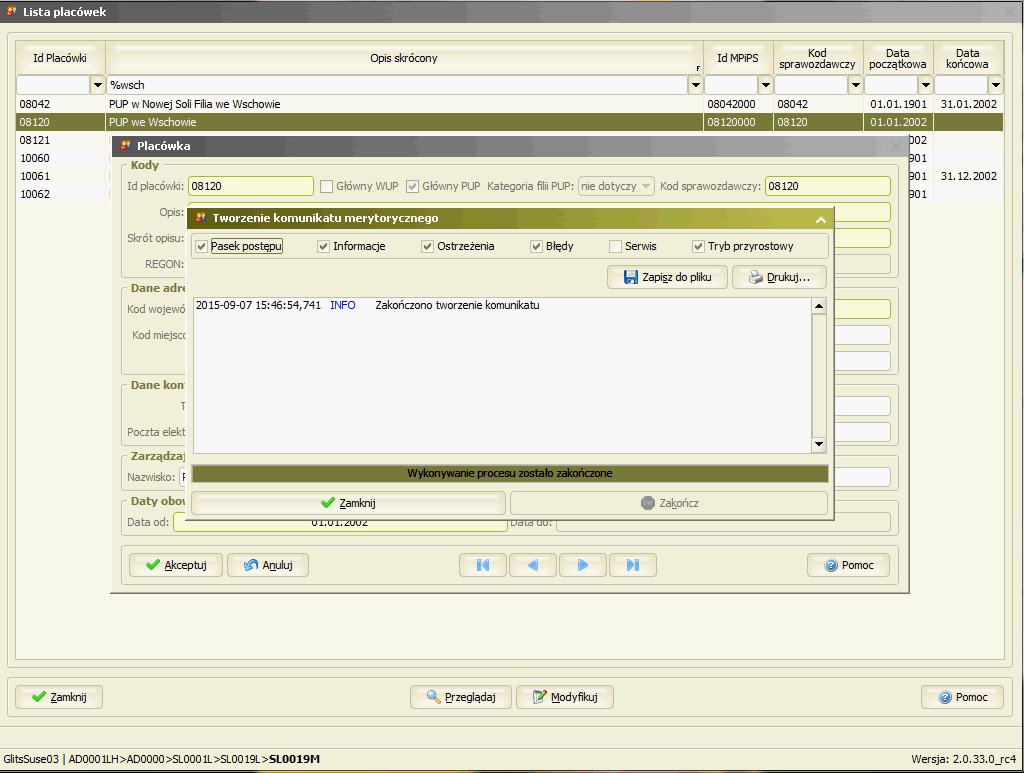Viewport: 1024px width, 773px height.
Task: Click the 31.01.2002 end date cell
Action: click(968, 104)
